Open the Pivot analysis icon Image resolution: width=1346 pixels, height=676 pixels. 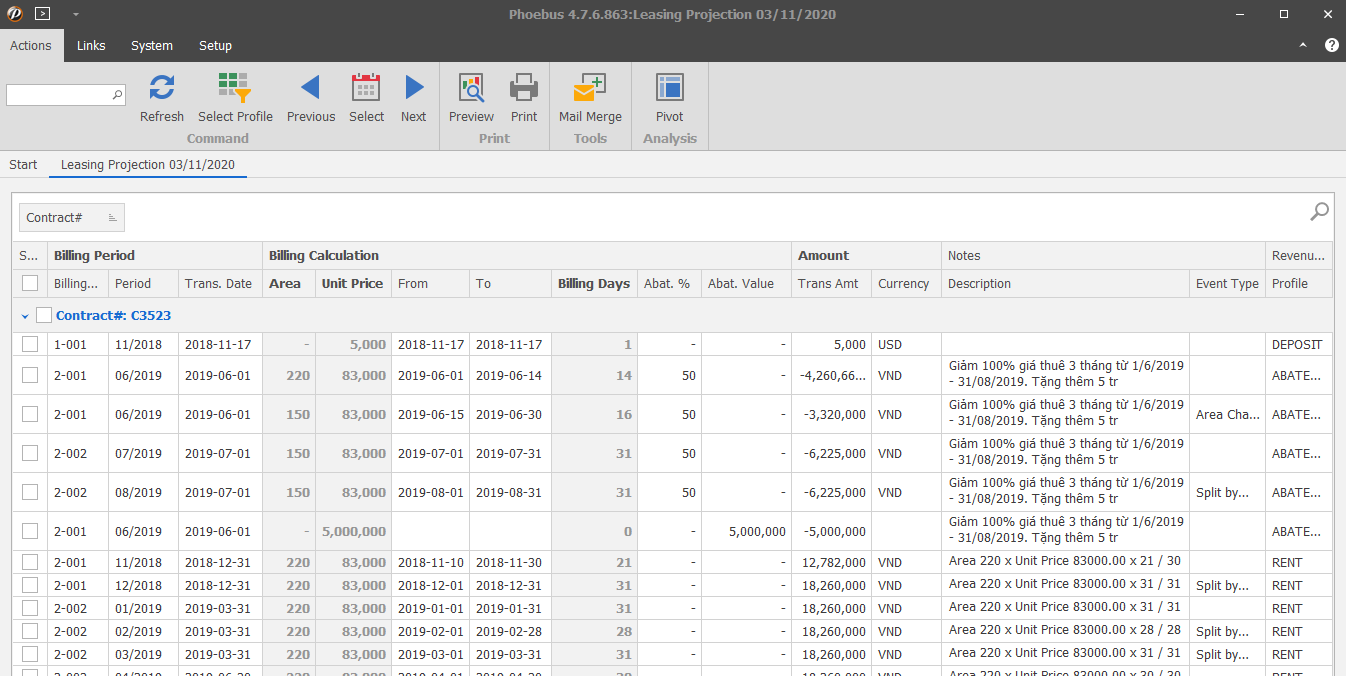click(669, 88)
